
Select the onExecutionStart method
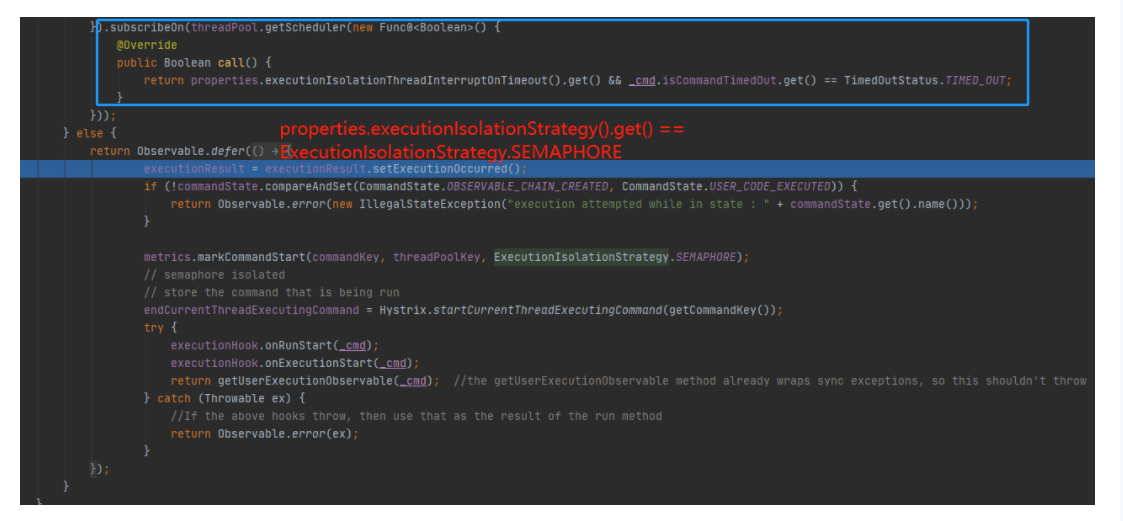pyautogui.click(x=319, y=363)
